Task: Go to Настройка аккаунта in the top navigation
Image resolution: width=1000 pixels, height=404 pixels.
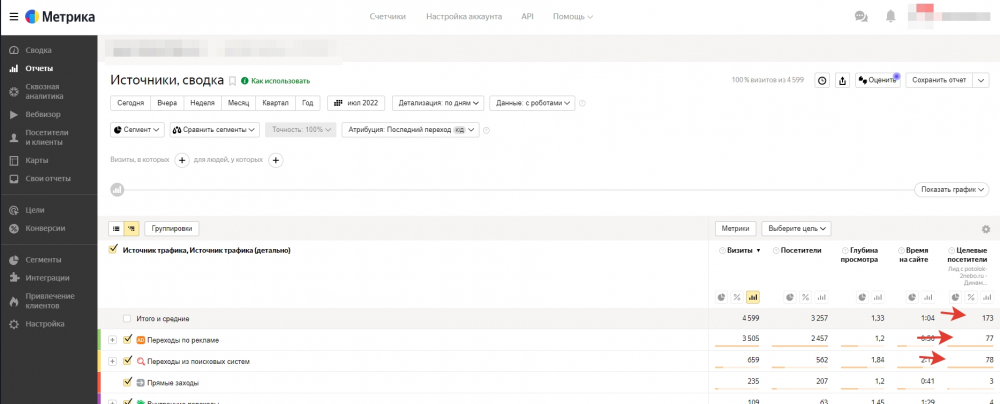Action: 464,17
